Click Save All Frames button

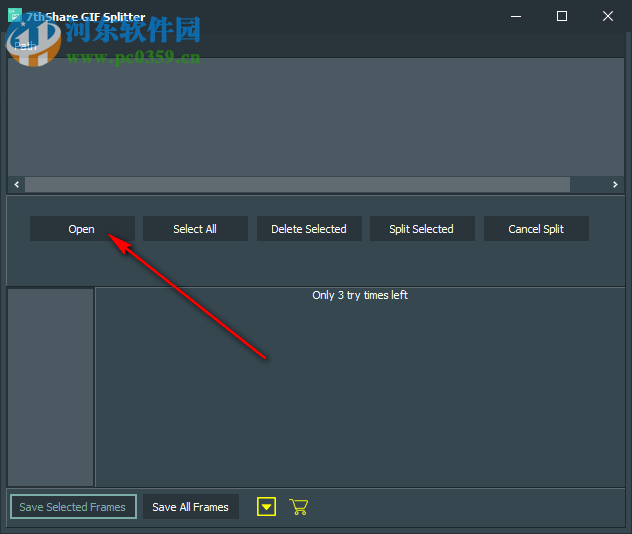coord(191,507)
